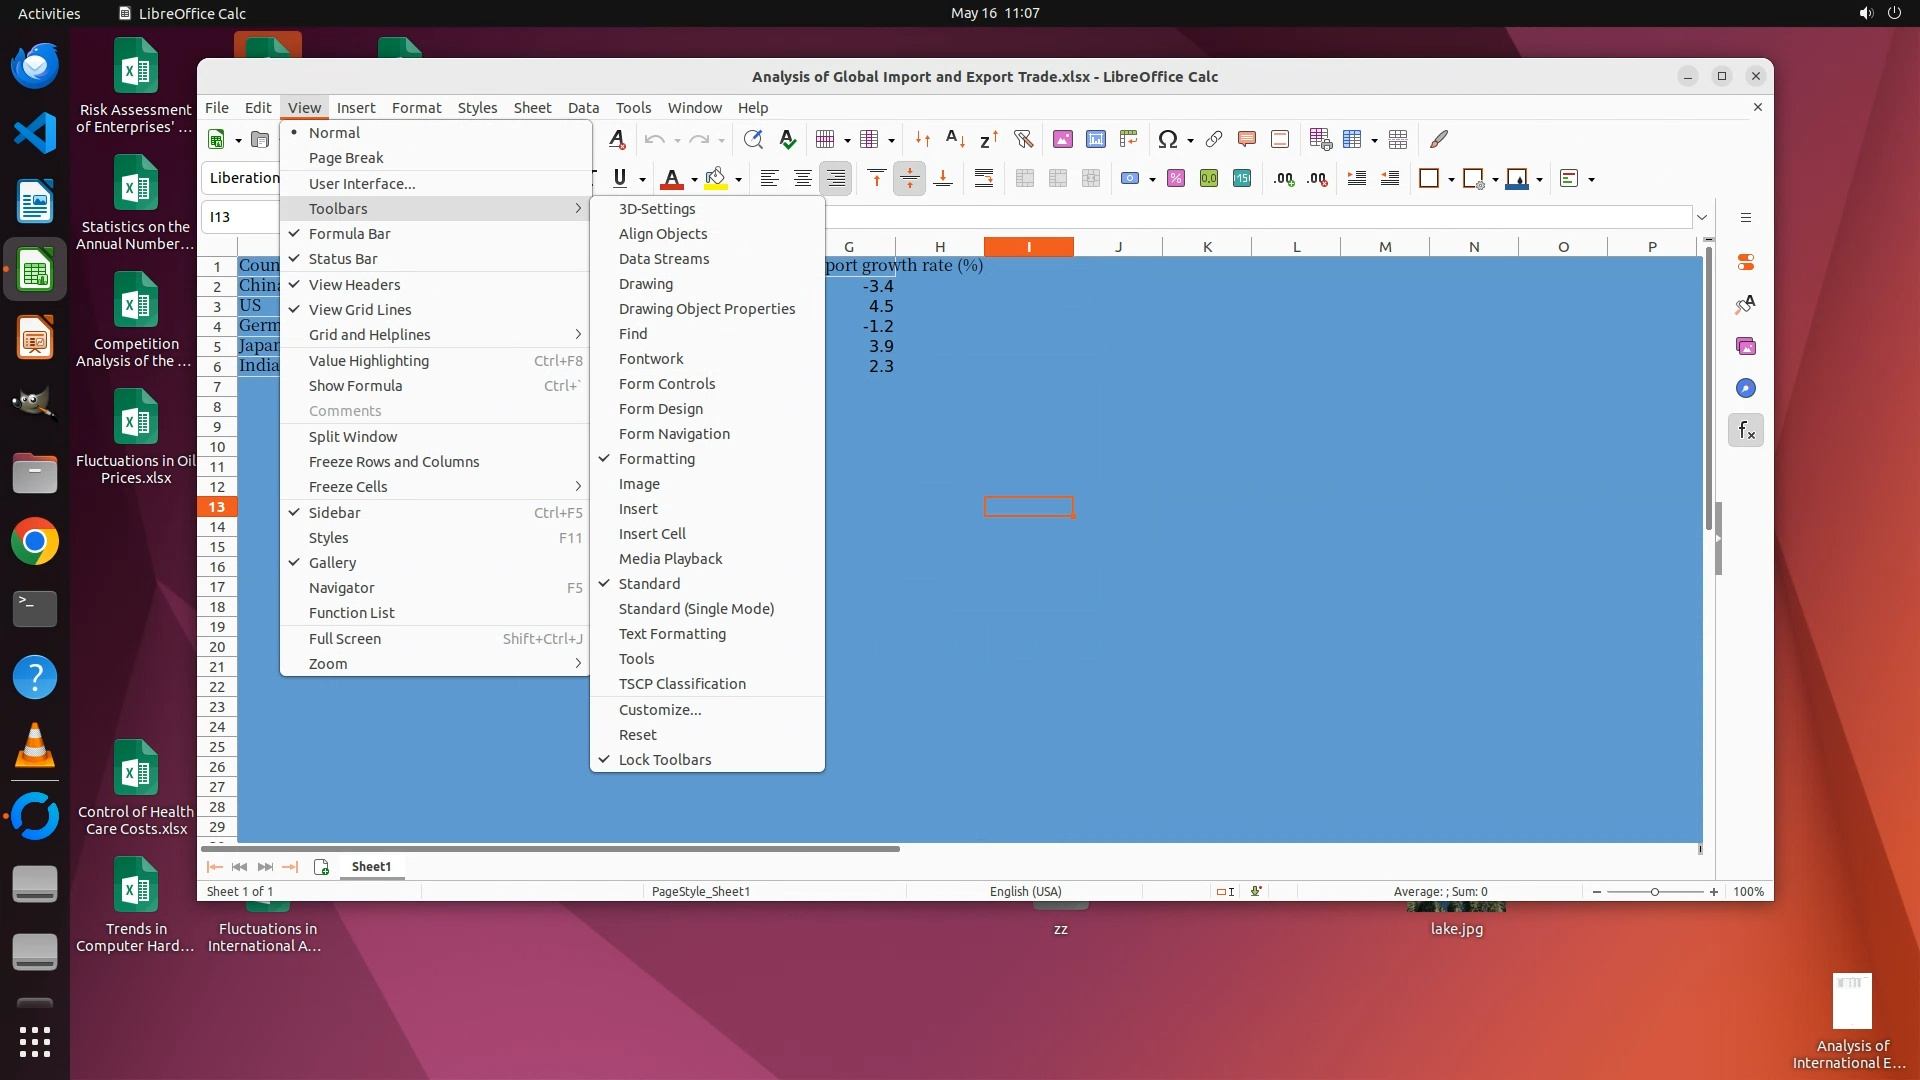Open the Borders dropdown arrow
This screenshot has width=1920, height=1080.
[1450, 179]
